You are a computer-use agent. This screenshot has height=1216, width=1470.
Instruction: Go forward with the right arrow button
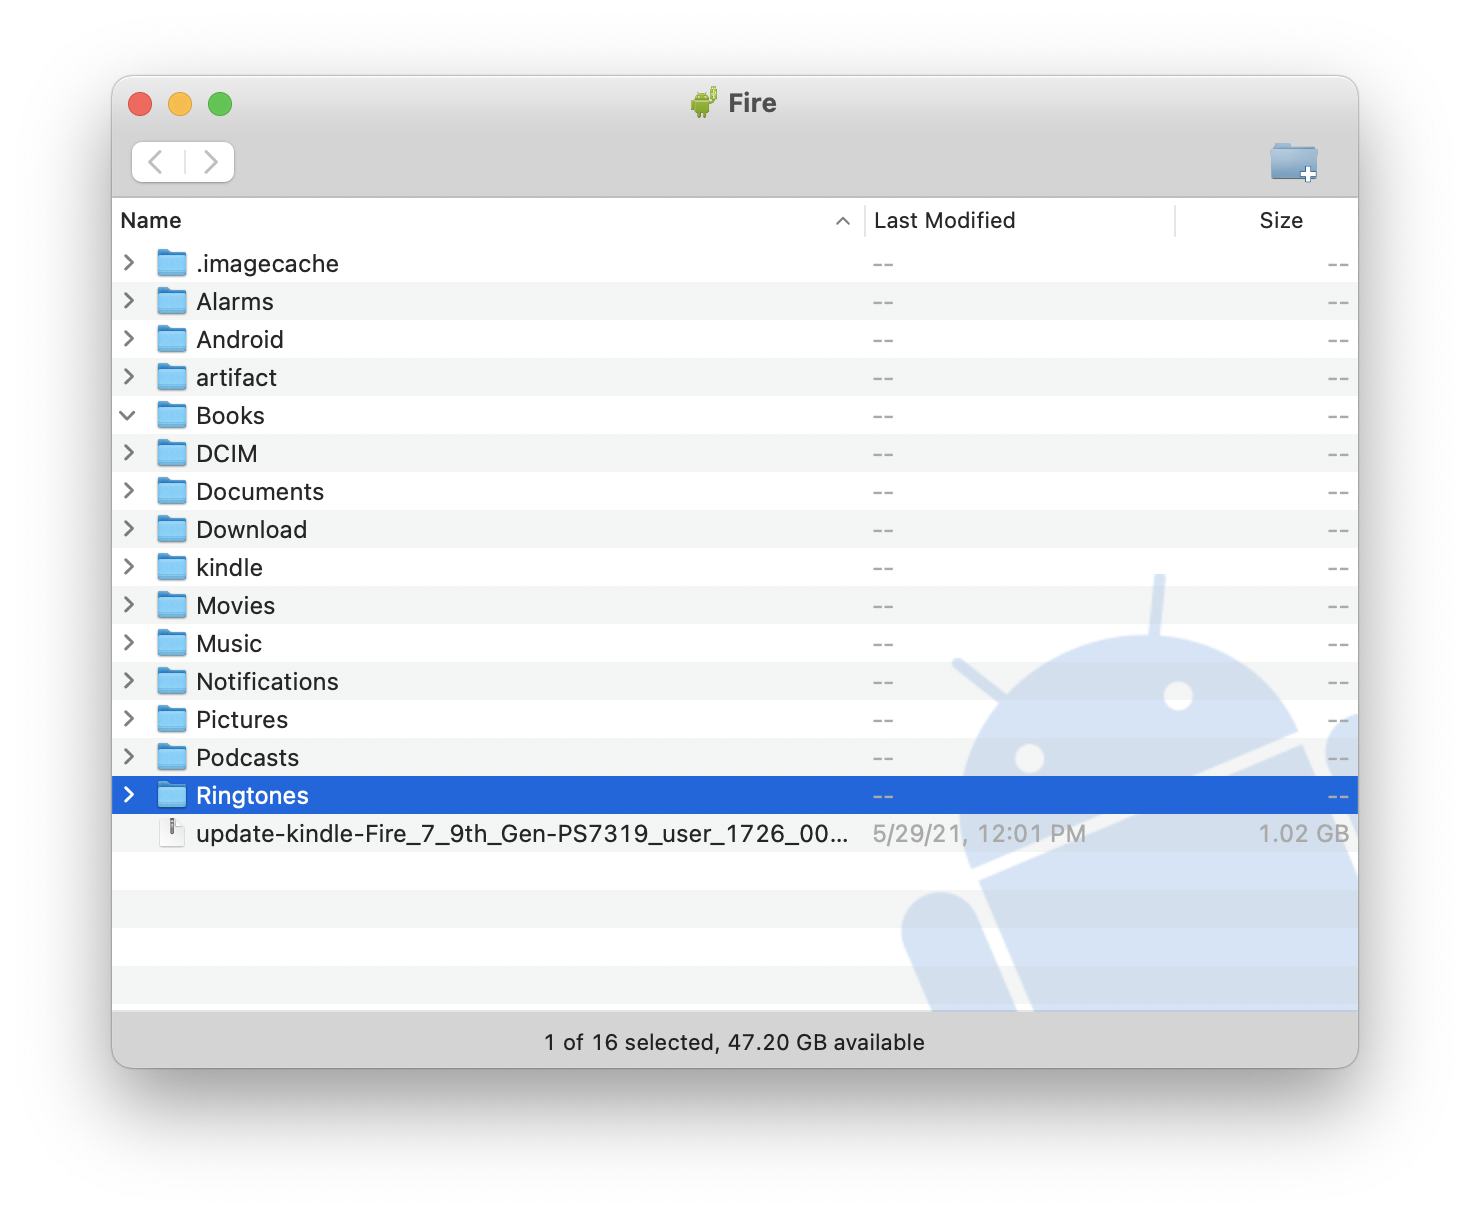(210, 162)
